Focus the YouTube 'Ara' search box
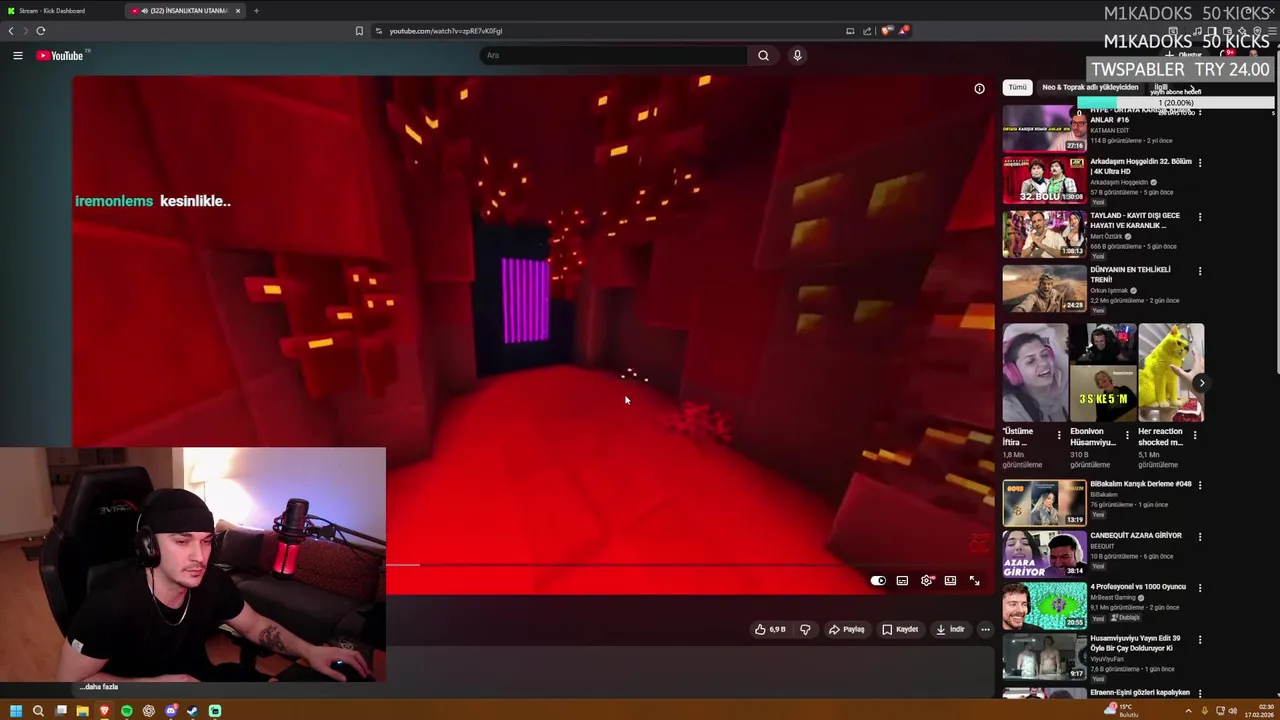 click(x=615, y=55)
